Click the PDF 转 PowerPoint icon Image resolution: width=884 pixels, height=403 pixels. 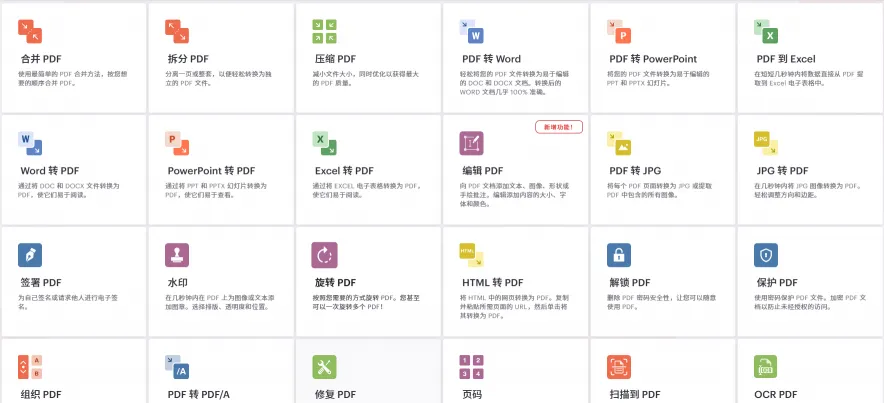click(x=619, y=32)
